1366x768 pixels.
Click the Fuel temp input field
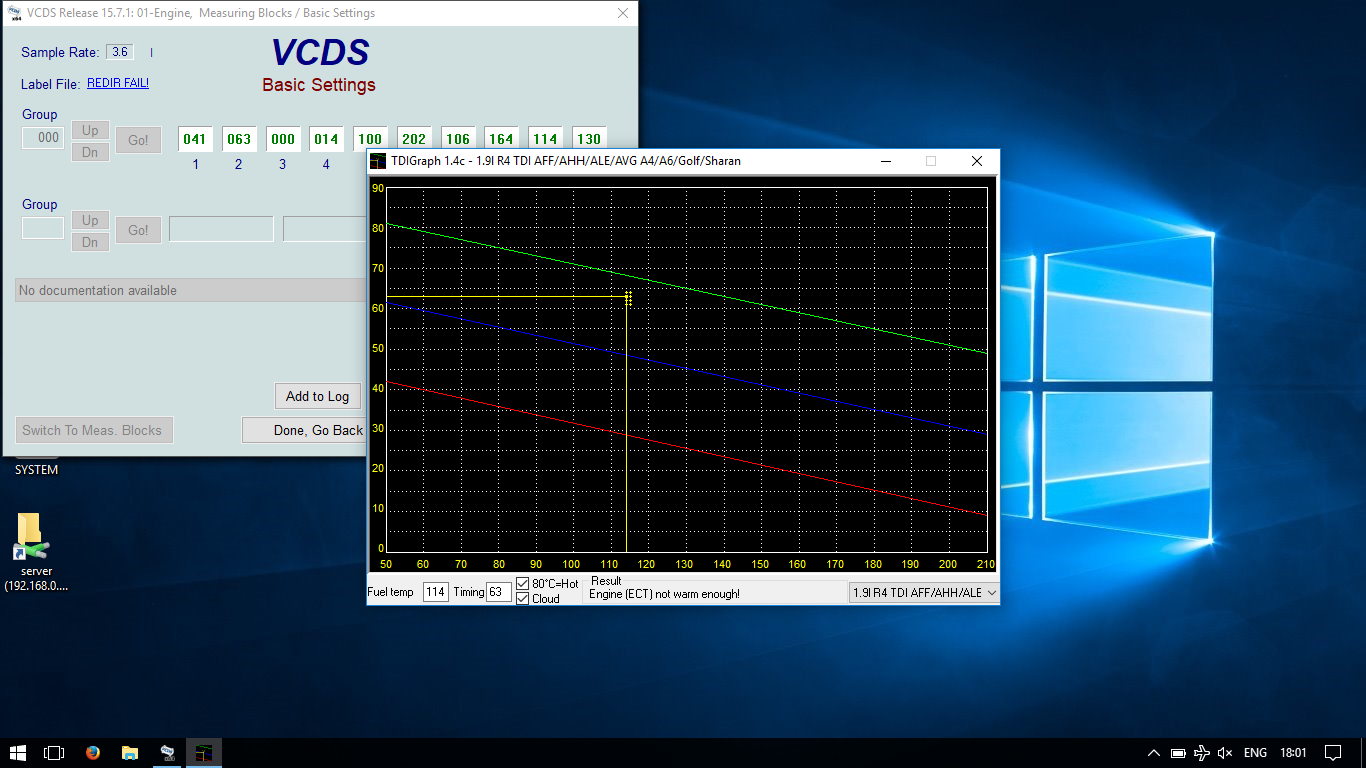(435, 592)
